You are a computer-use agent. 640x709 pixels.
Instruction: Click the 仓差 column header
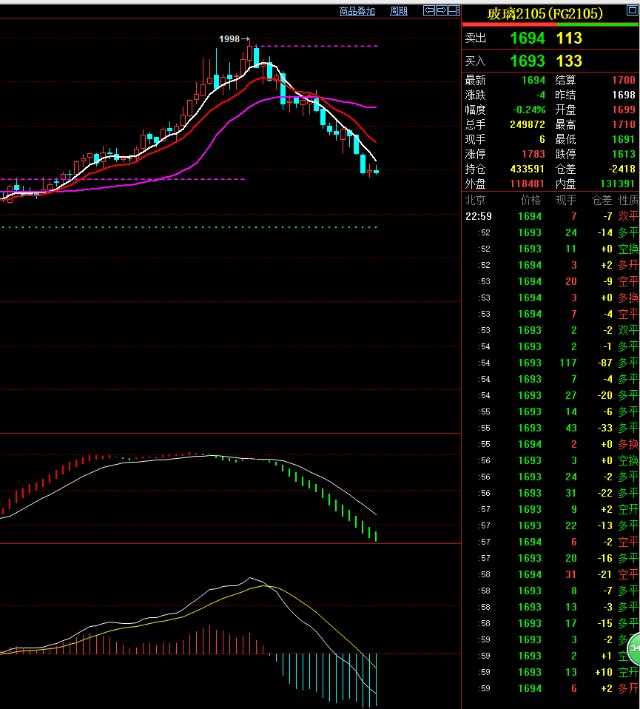coord(599,200)
